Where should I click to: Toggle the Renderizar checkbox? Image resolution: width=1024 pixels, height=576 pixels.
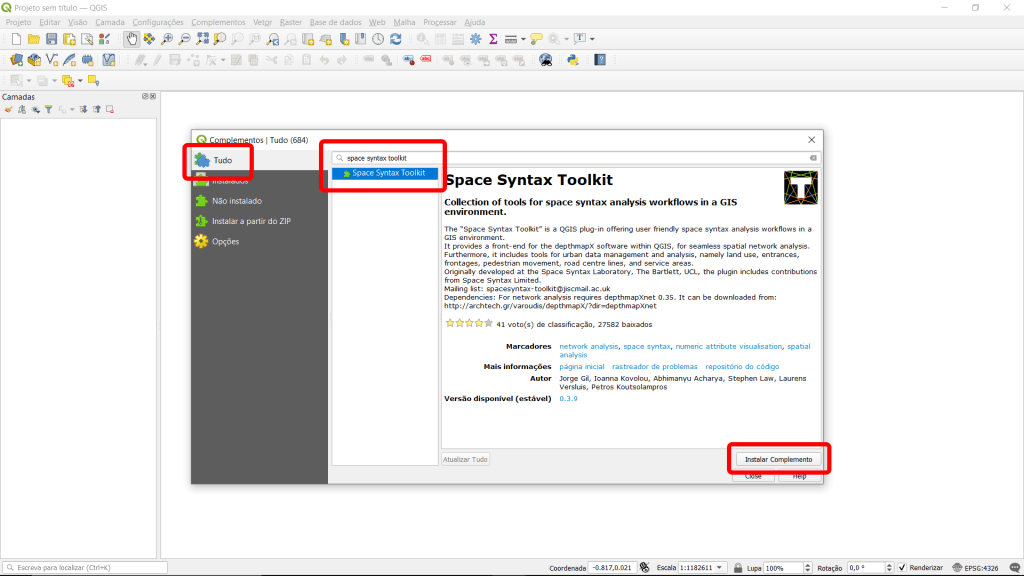[x=902, y=567]
